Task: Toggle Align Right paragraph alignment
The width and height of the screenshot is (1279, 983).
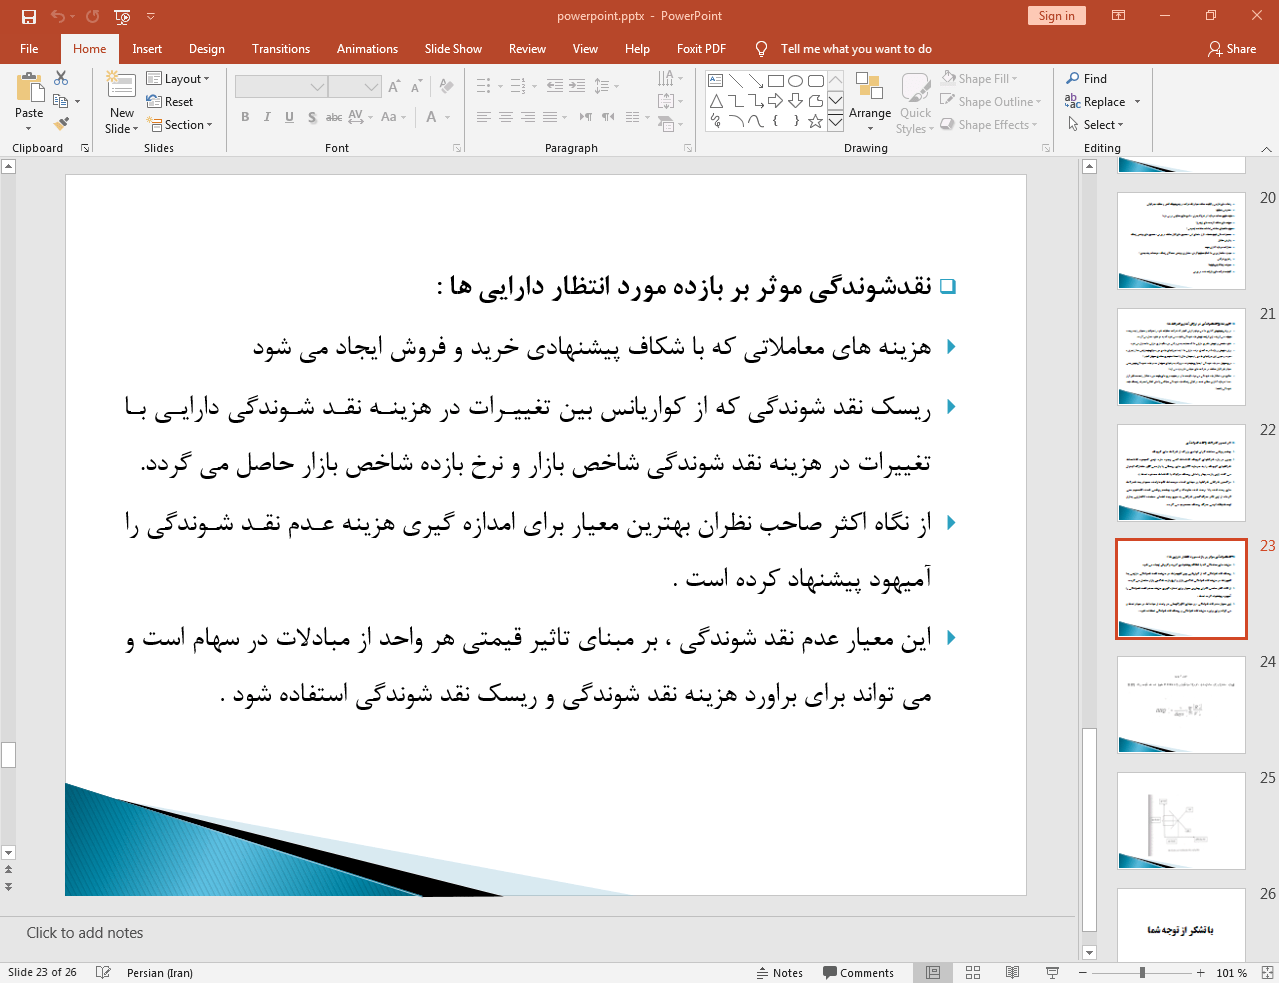Action: click(x=528, y=117)
